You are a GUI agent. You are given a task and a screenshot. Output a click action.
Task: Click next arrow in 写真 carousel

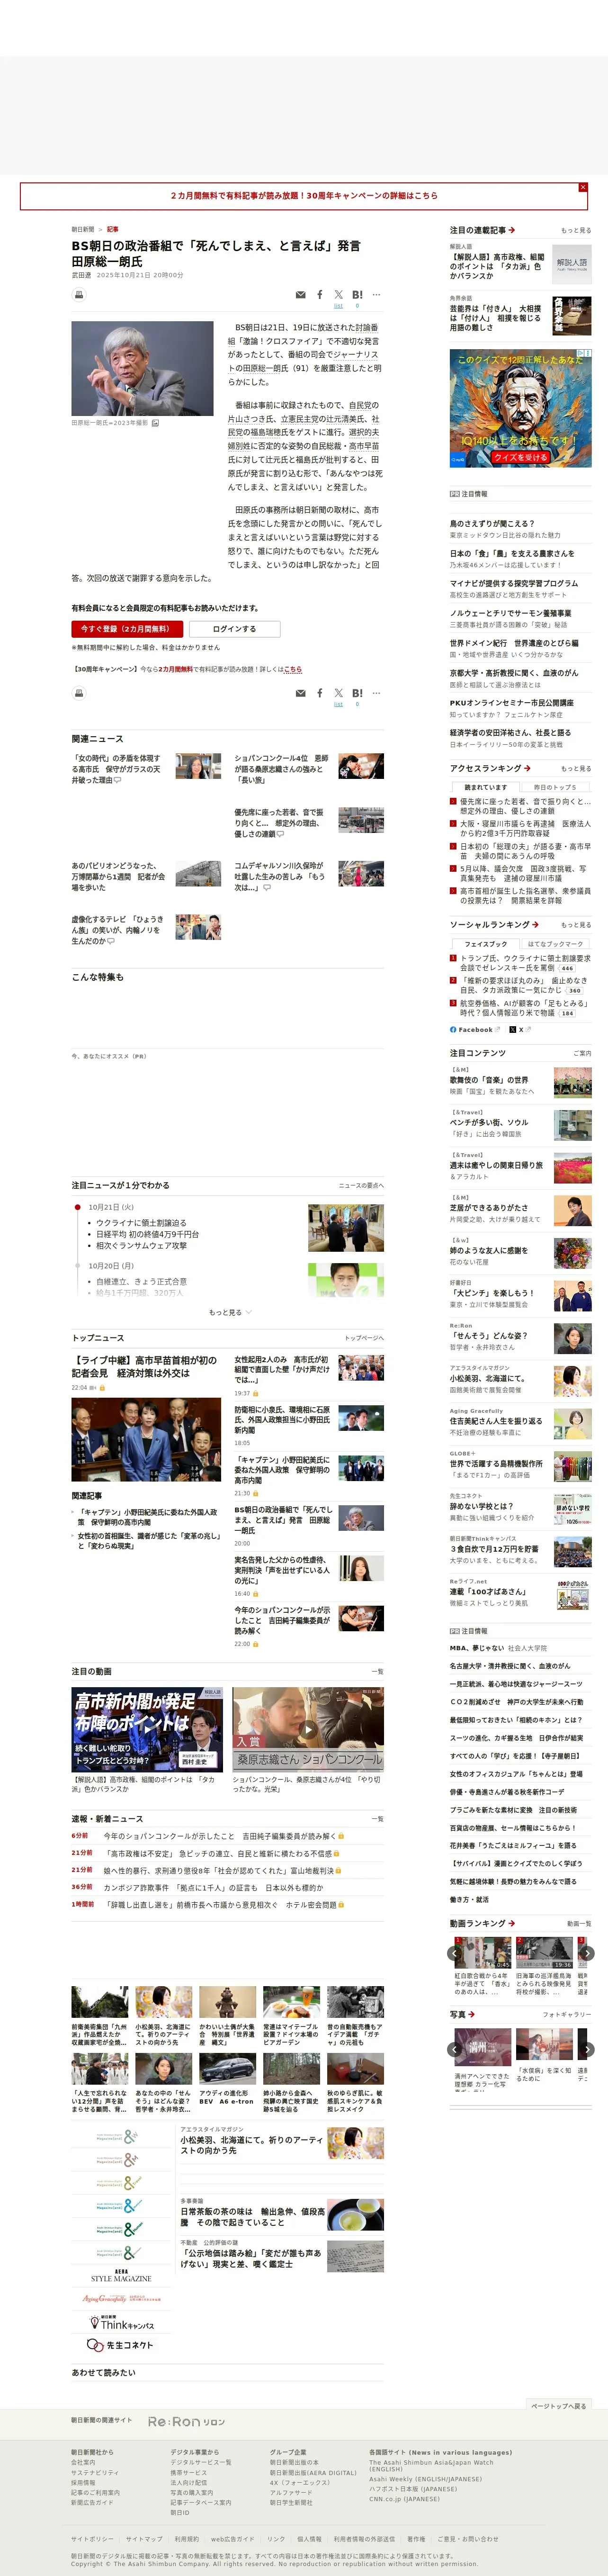click(x=587, y=2049)
